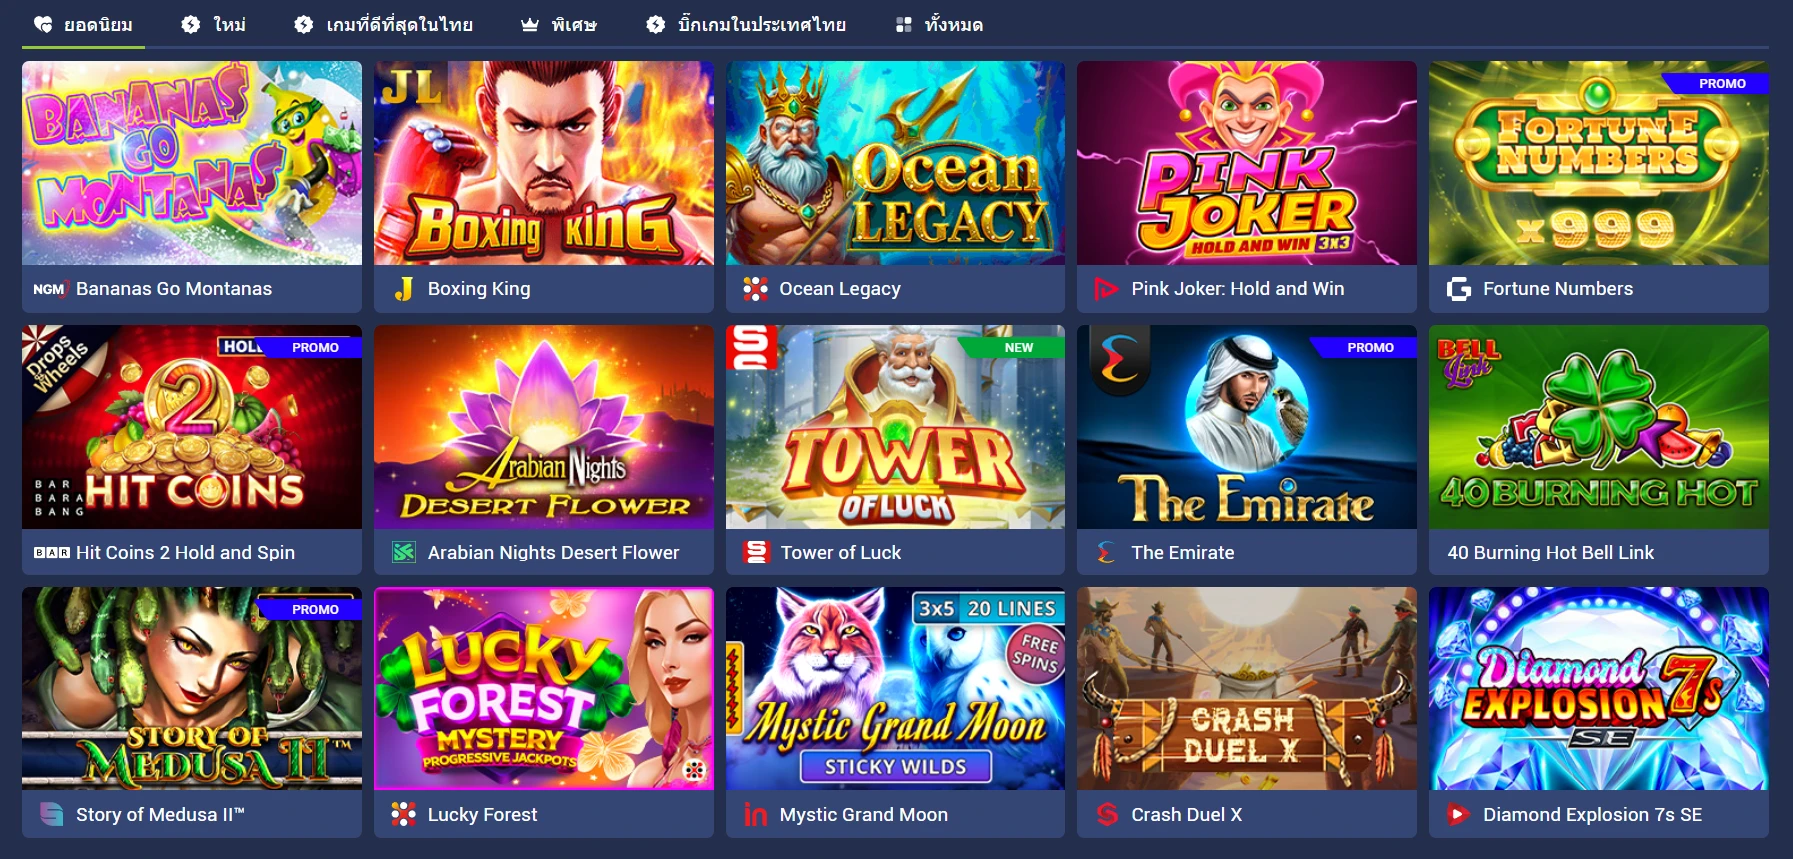This screenshot has height=859, width=1793.
Task: Click the provider icon beside Ocean Legacy
Action: point(756,289)
